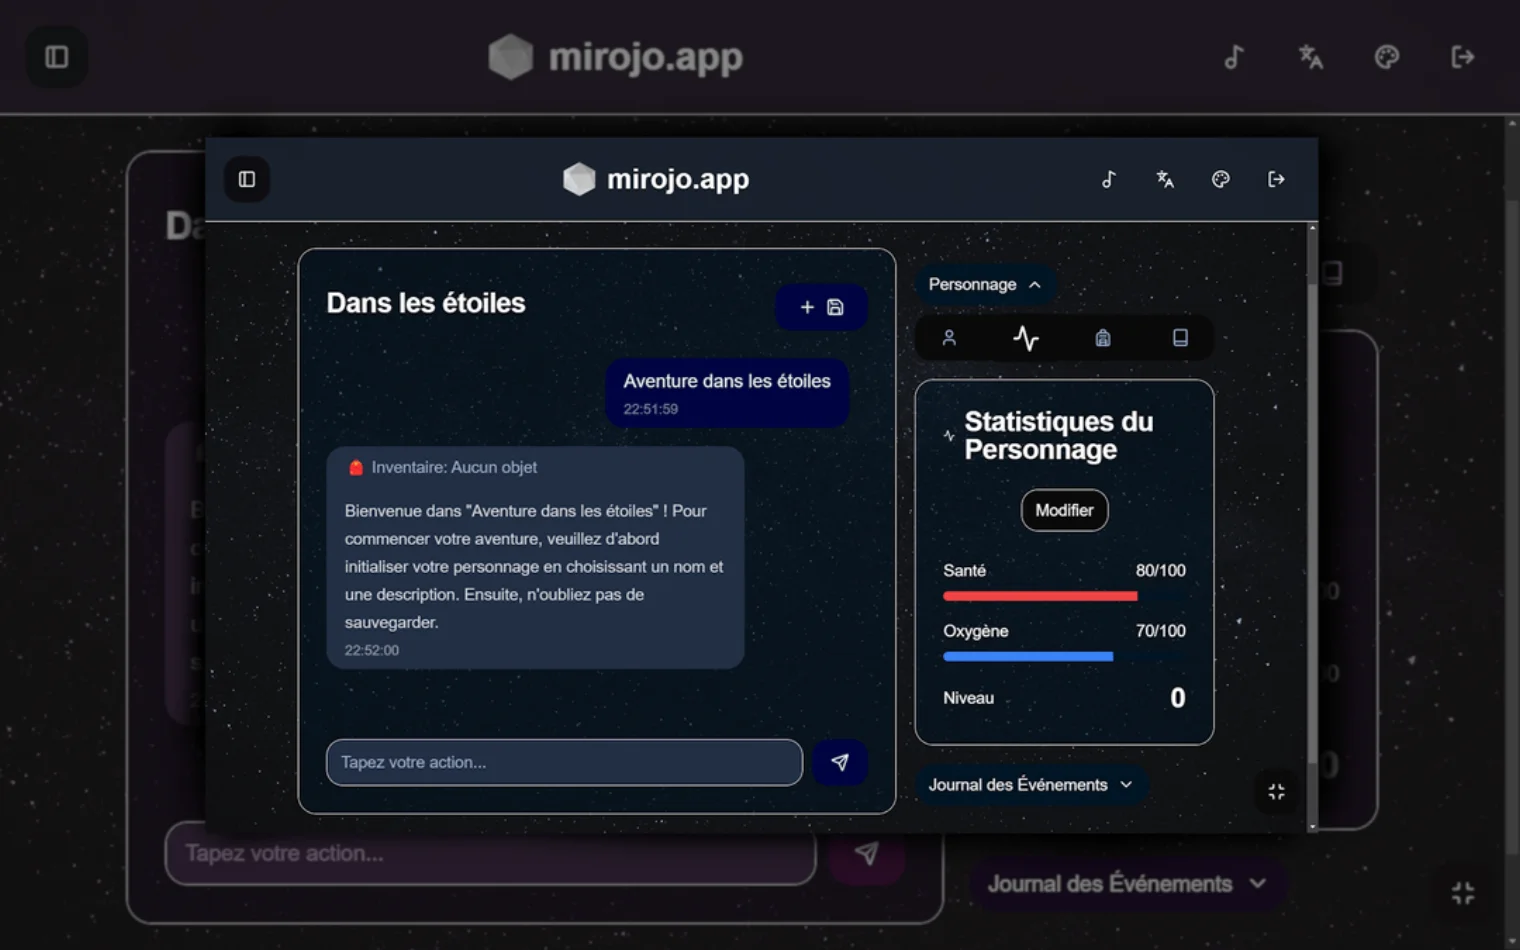Click the welcome message beginning 'Bienvenue dans'
1520x950 pixels.
(x=534, y=566)
